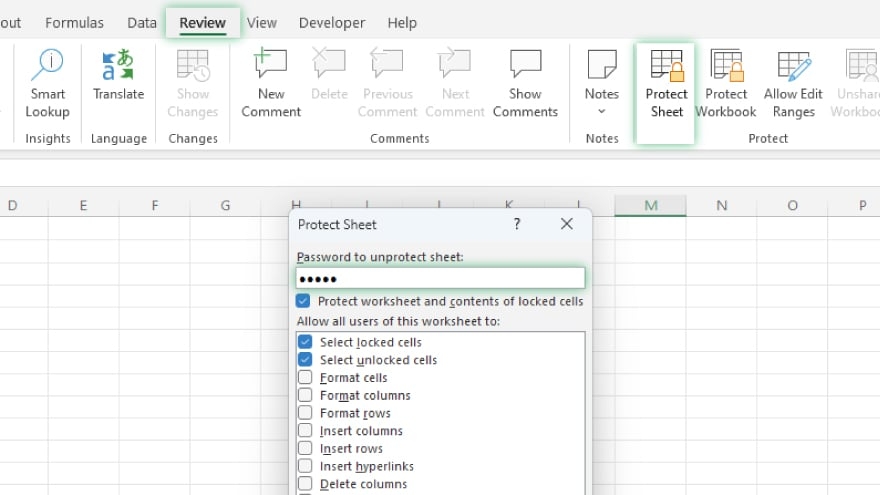This screenshot has height=495, width=880.
Task: Select column M header
Action: 650,205
